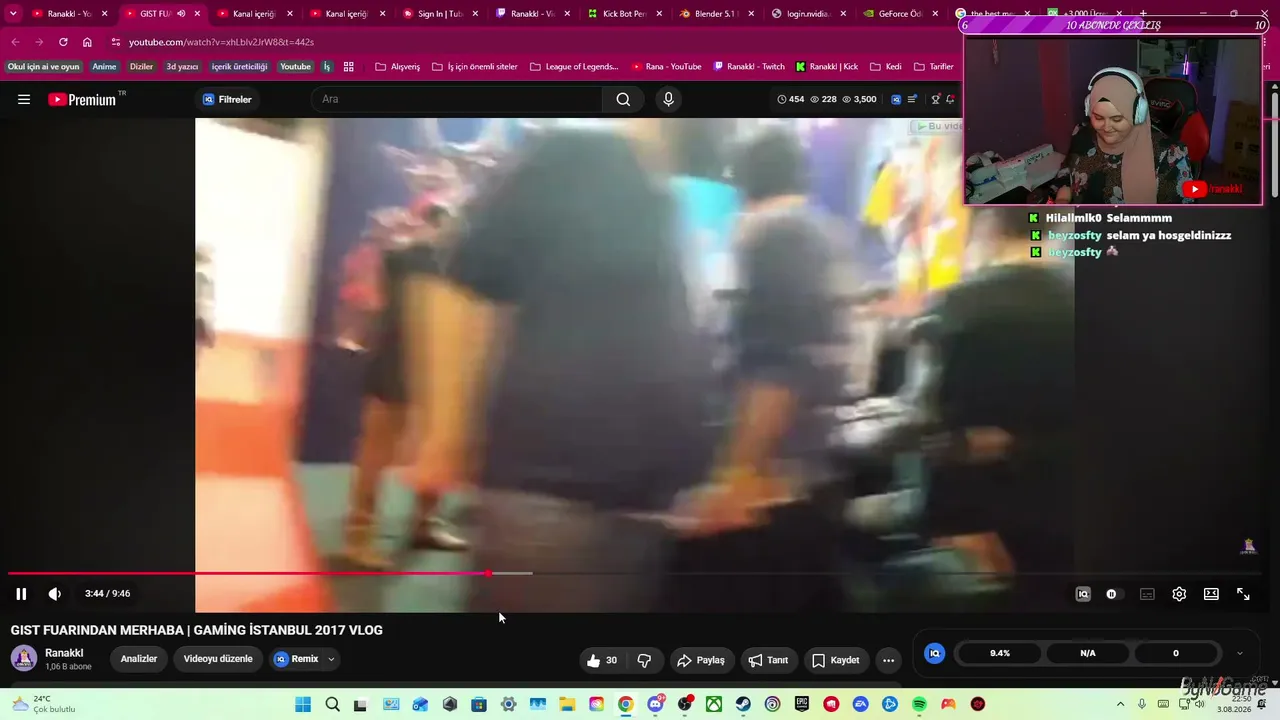This screenshot has height=720, width=1280.
Task: Open Spotify from the taskbar
Action: (919, 704)
